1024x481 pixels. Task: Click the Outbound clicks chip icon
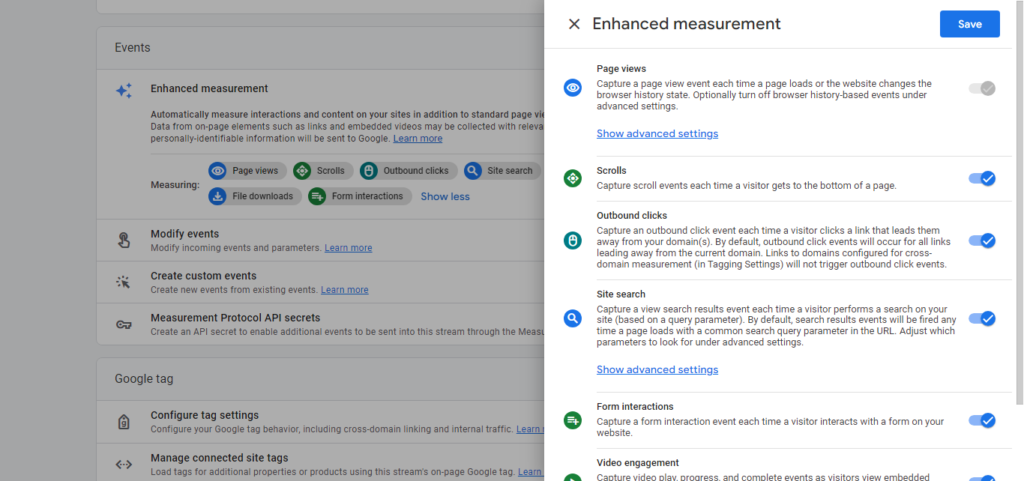pos(368,171)
